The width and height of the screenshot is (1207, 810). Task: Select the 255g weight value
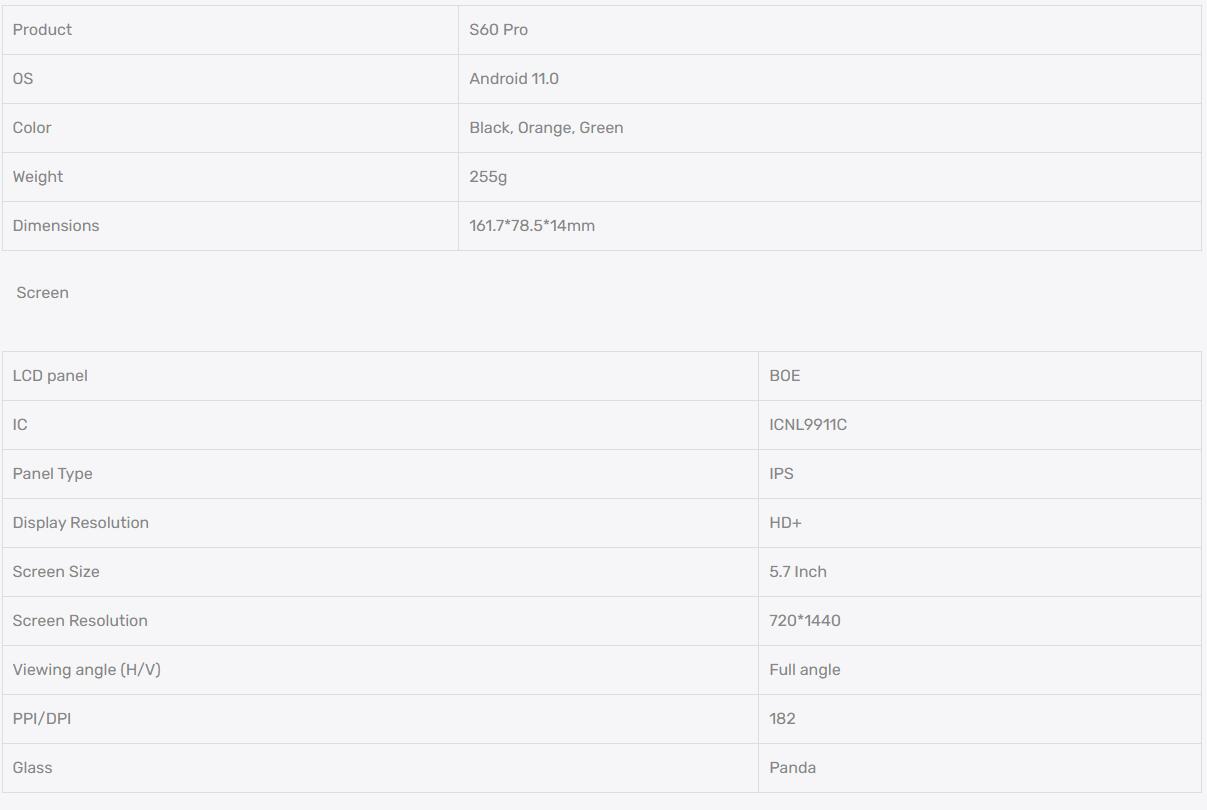point(488,177)
